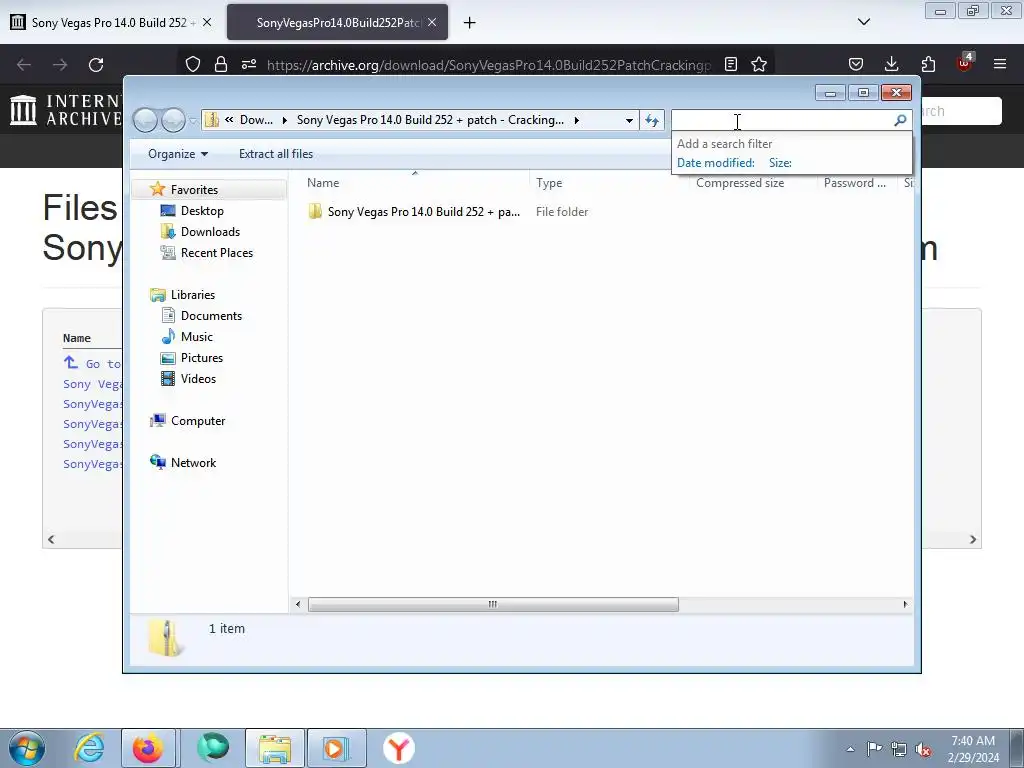The height and width of the screenshot is (768, 1024).
Task: Open the Windows Start menu
Action: coord(27,748)
